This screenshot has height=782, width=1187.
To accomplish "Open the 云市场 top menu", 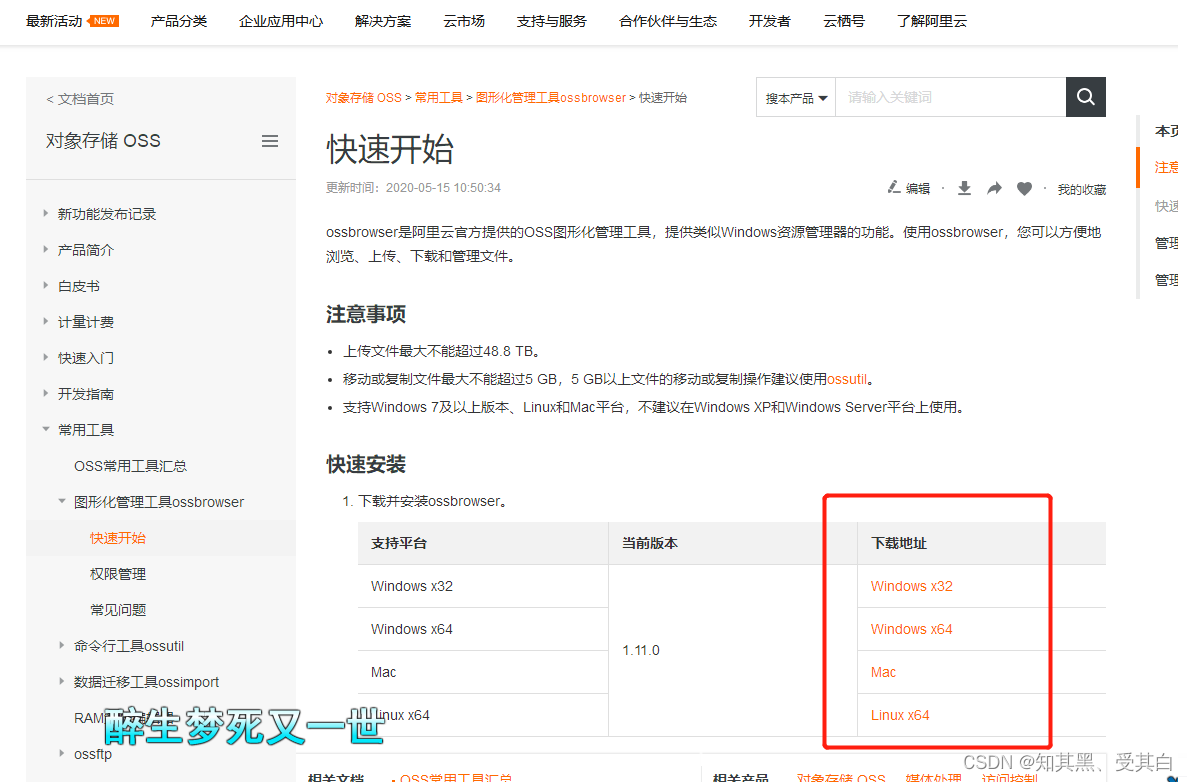I will [x=464, y=21].
